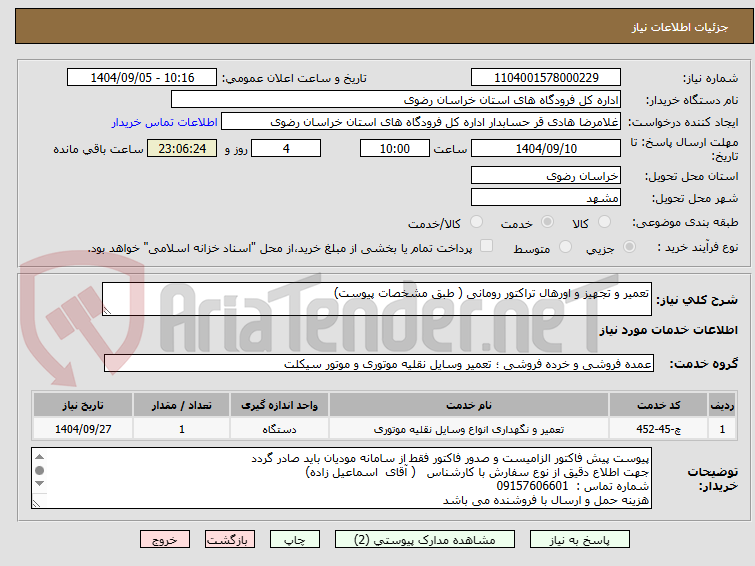Click the بازگشت back button
Screen dimensions: 755x566
[230, 540]
